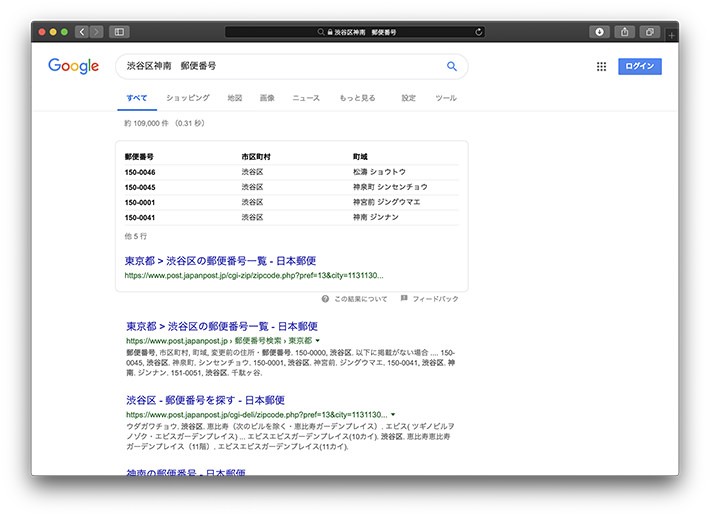
Task: Open the 設定 menu
Action: [x=408, y=98]
